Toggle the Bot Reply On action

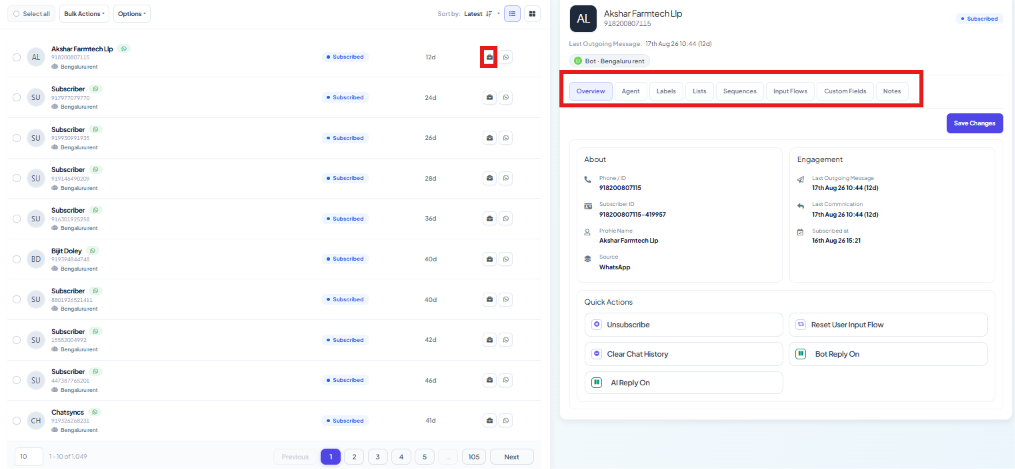(888, 354)
